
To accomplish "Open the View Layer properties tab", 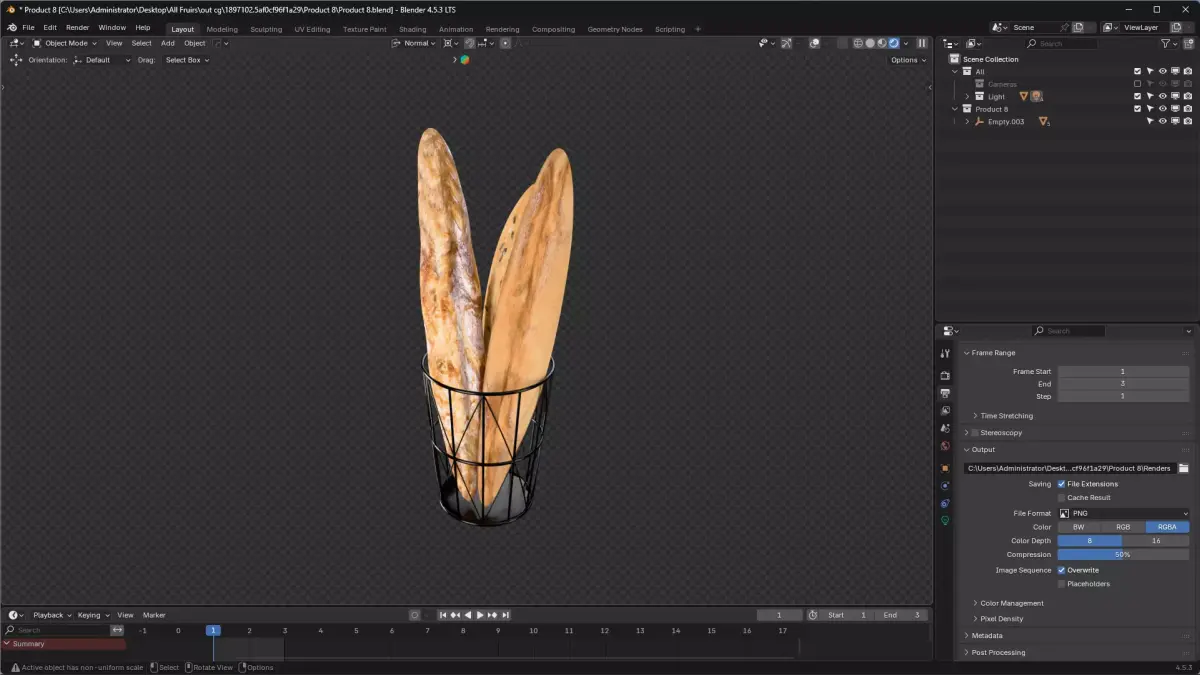I will [945, 410].
